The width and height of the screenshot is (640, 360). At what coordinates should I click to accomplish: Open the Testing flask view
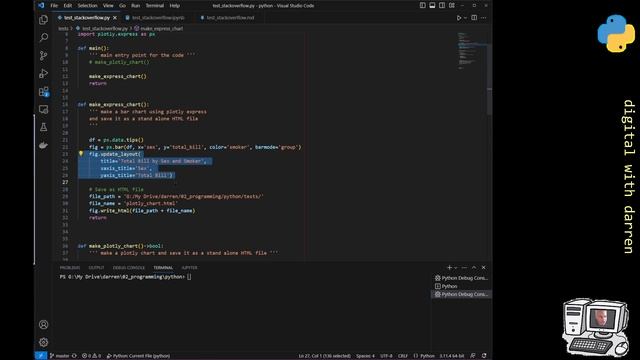[x=43, y=127]
